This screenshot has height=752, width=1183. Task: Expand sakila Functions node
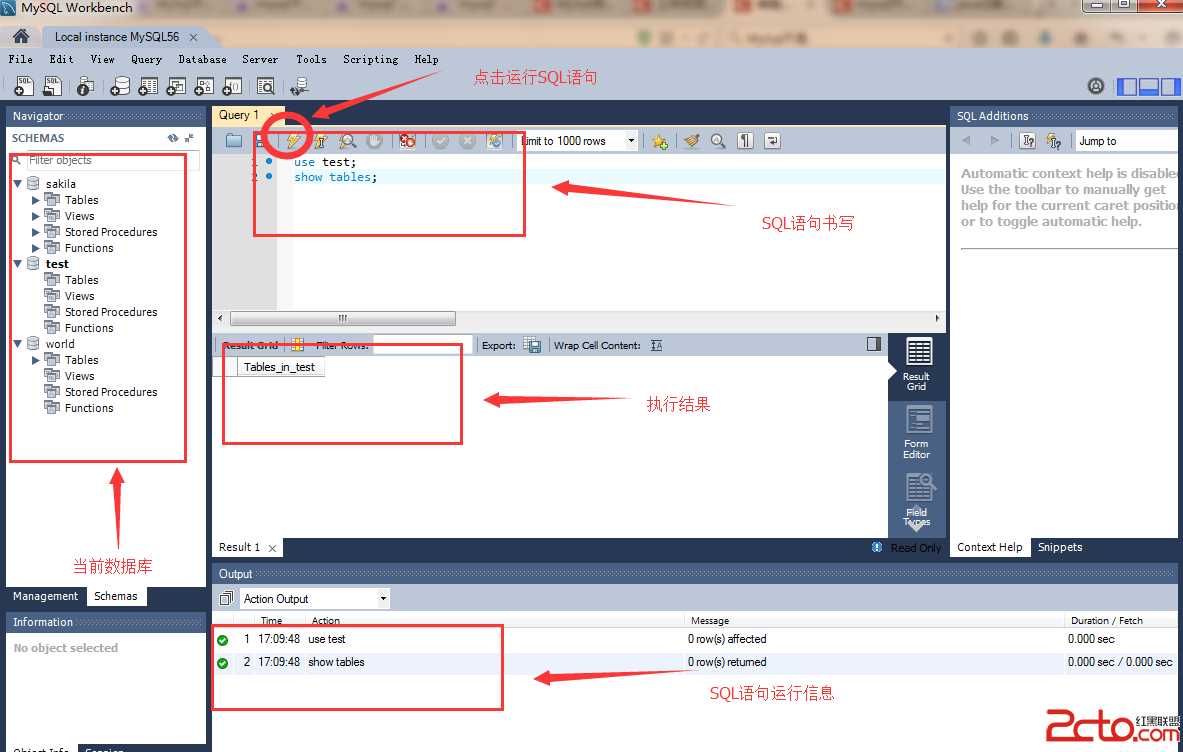[x=35, y=247]
